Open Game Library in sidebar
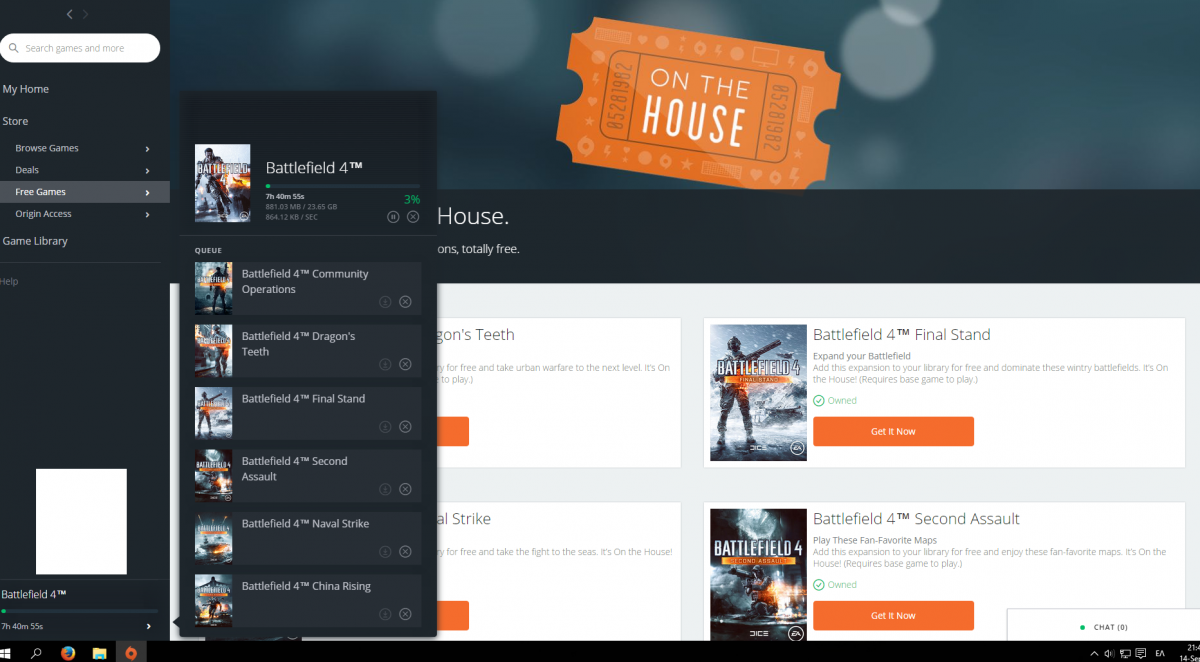The image size is (1200, 662). [35, 241]
